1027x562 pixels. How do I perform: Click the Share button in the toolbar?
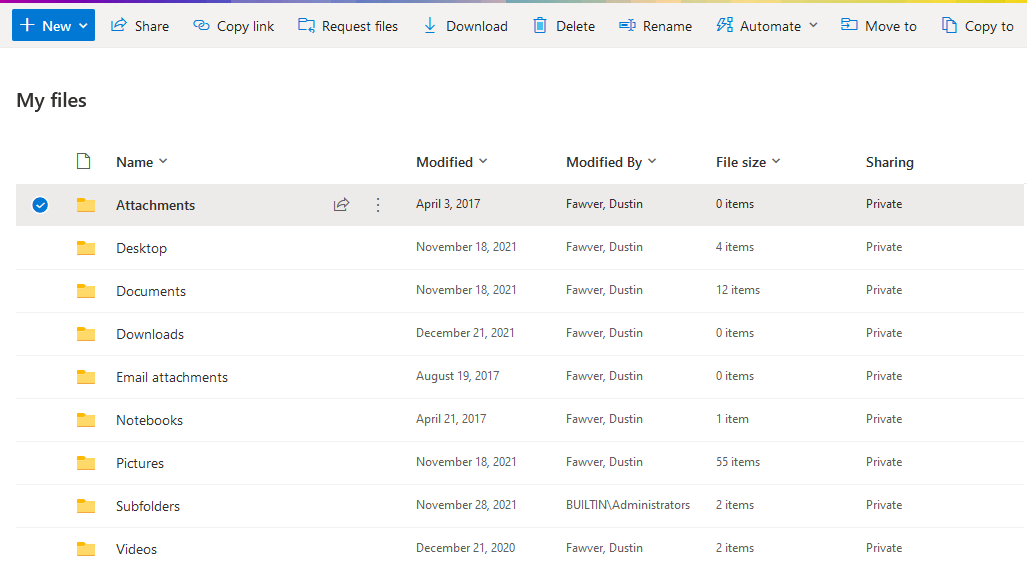pyautogui.click(x=140, y=26)
